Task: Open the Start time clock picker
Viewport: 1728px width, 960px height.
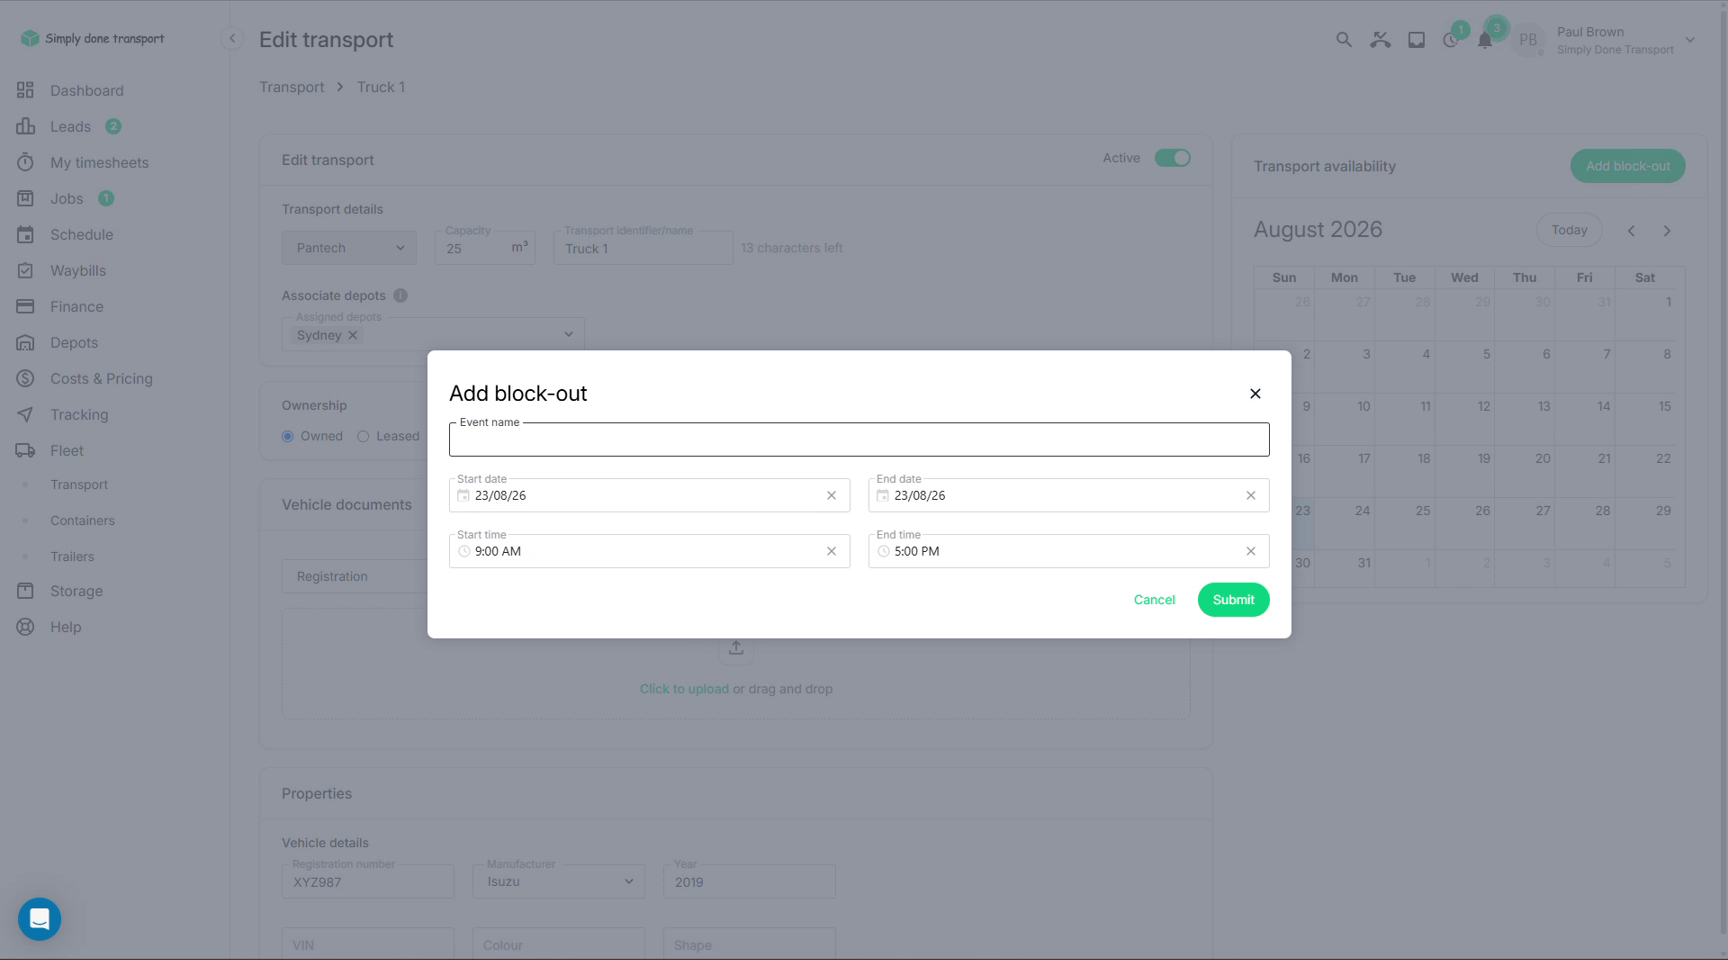Action: pos(463,552)
